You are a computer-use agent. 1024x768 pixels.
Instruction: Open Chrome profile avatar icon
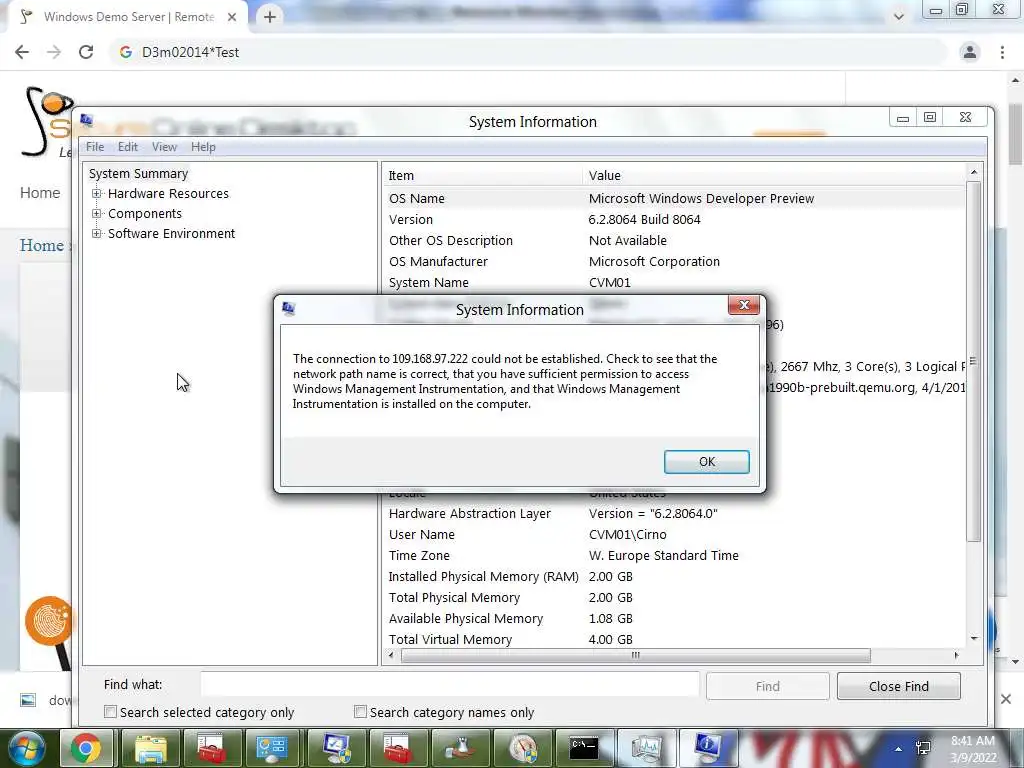pyautogui.click(x=970, y=52)
